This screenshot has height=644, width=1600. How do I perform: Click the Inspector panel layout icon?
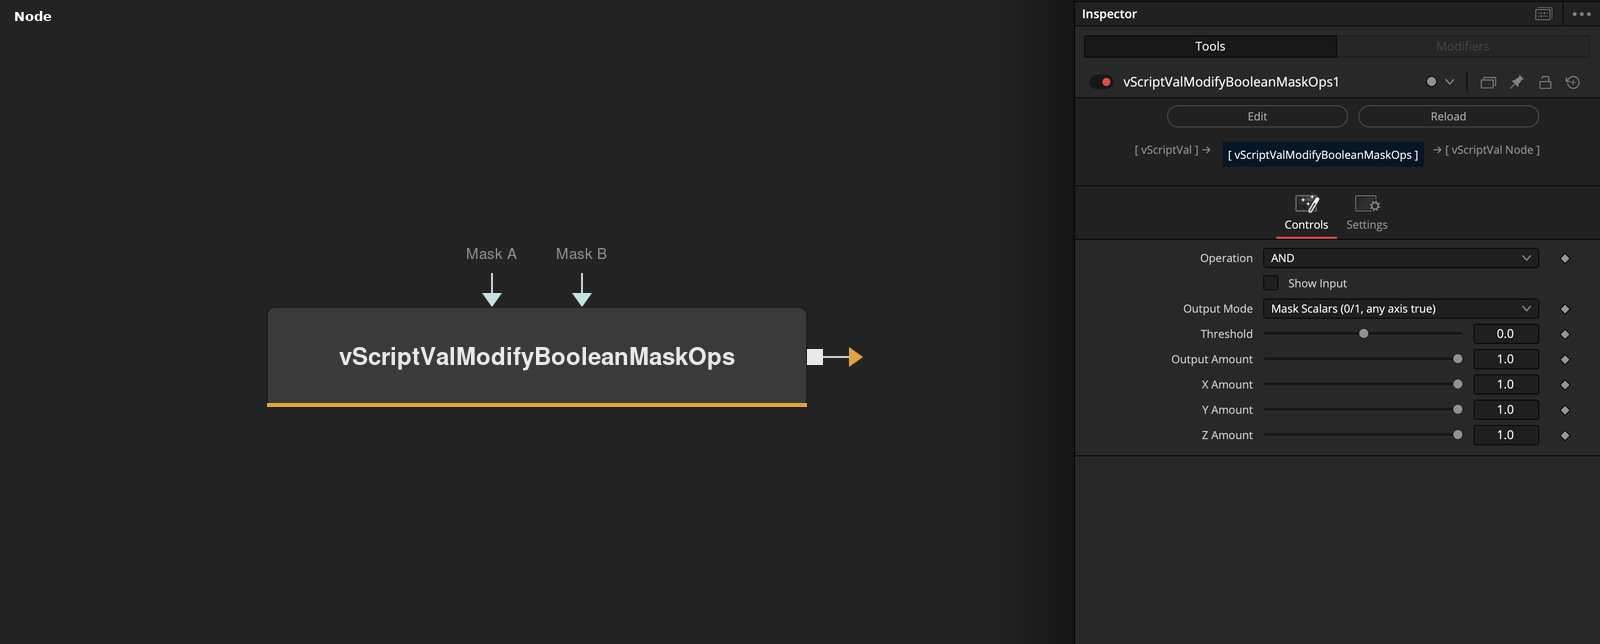point(1544,14)
